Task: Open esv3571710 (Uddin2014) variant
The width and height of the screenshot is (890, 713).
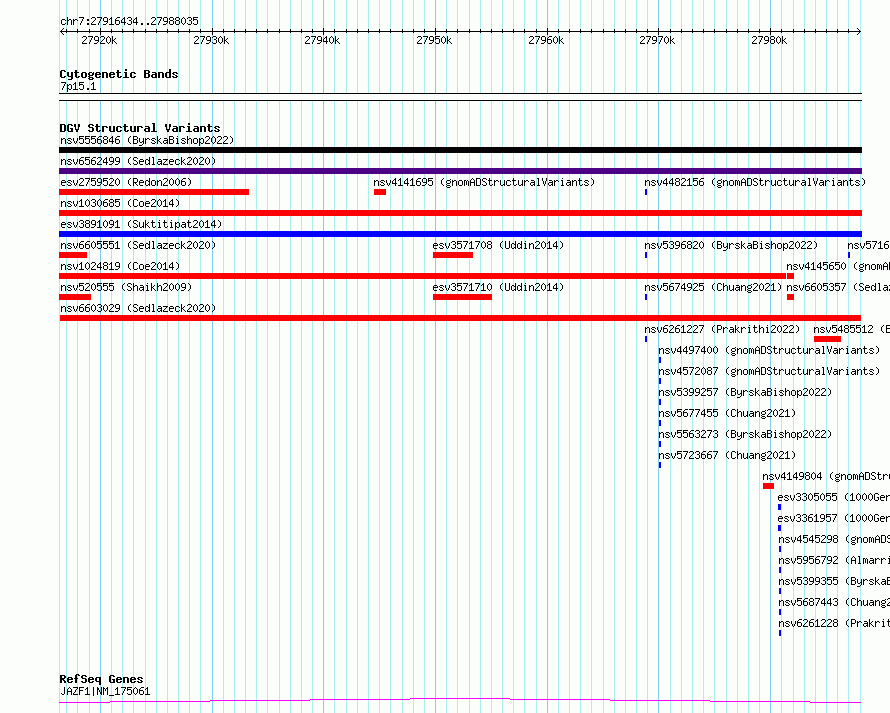Action: click(x=498, y=287)
